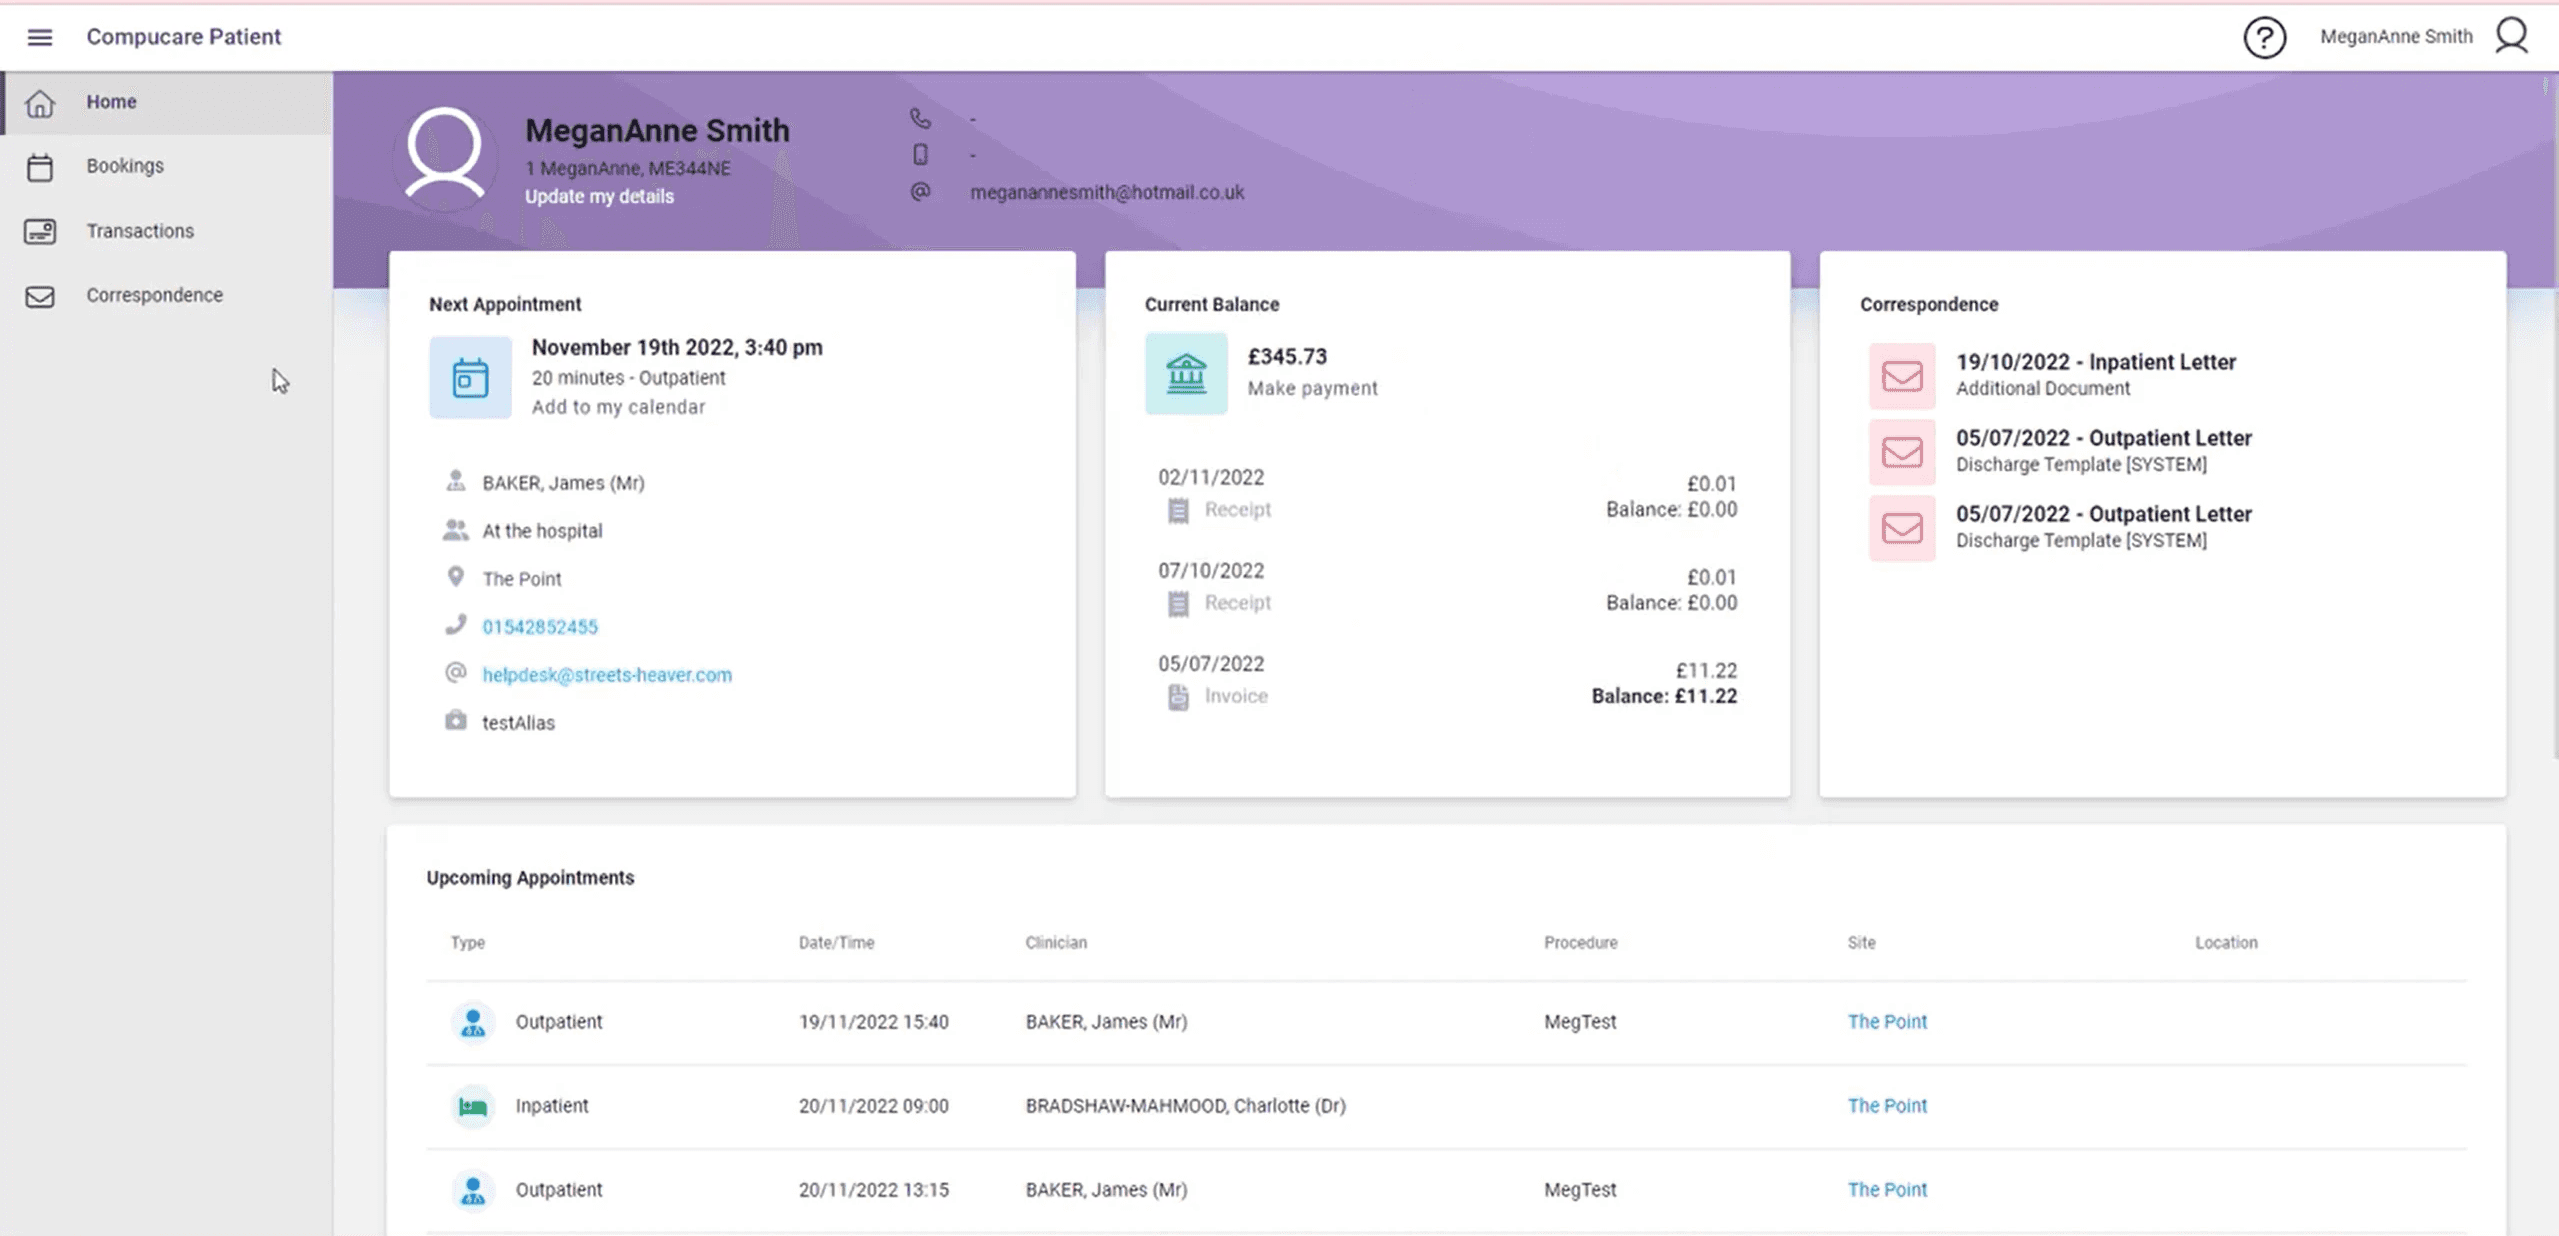Image resolution: width=2559 pixels, height=1236 pixels.
Task: Call hospital phone number 01542852455
Action: point(539,627)
